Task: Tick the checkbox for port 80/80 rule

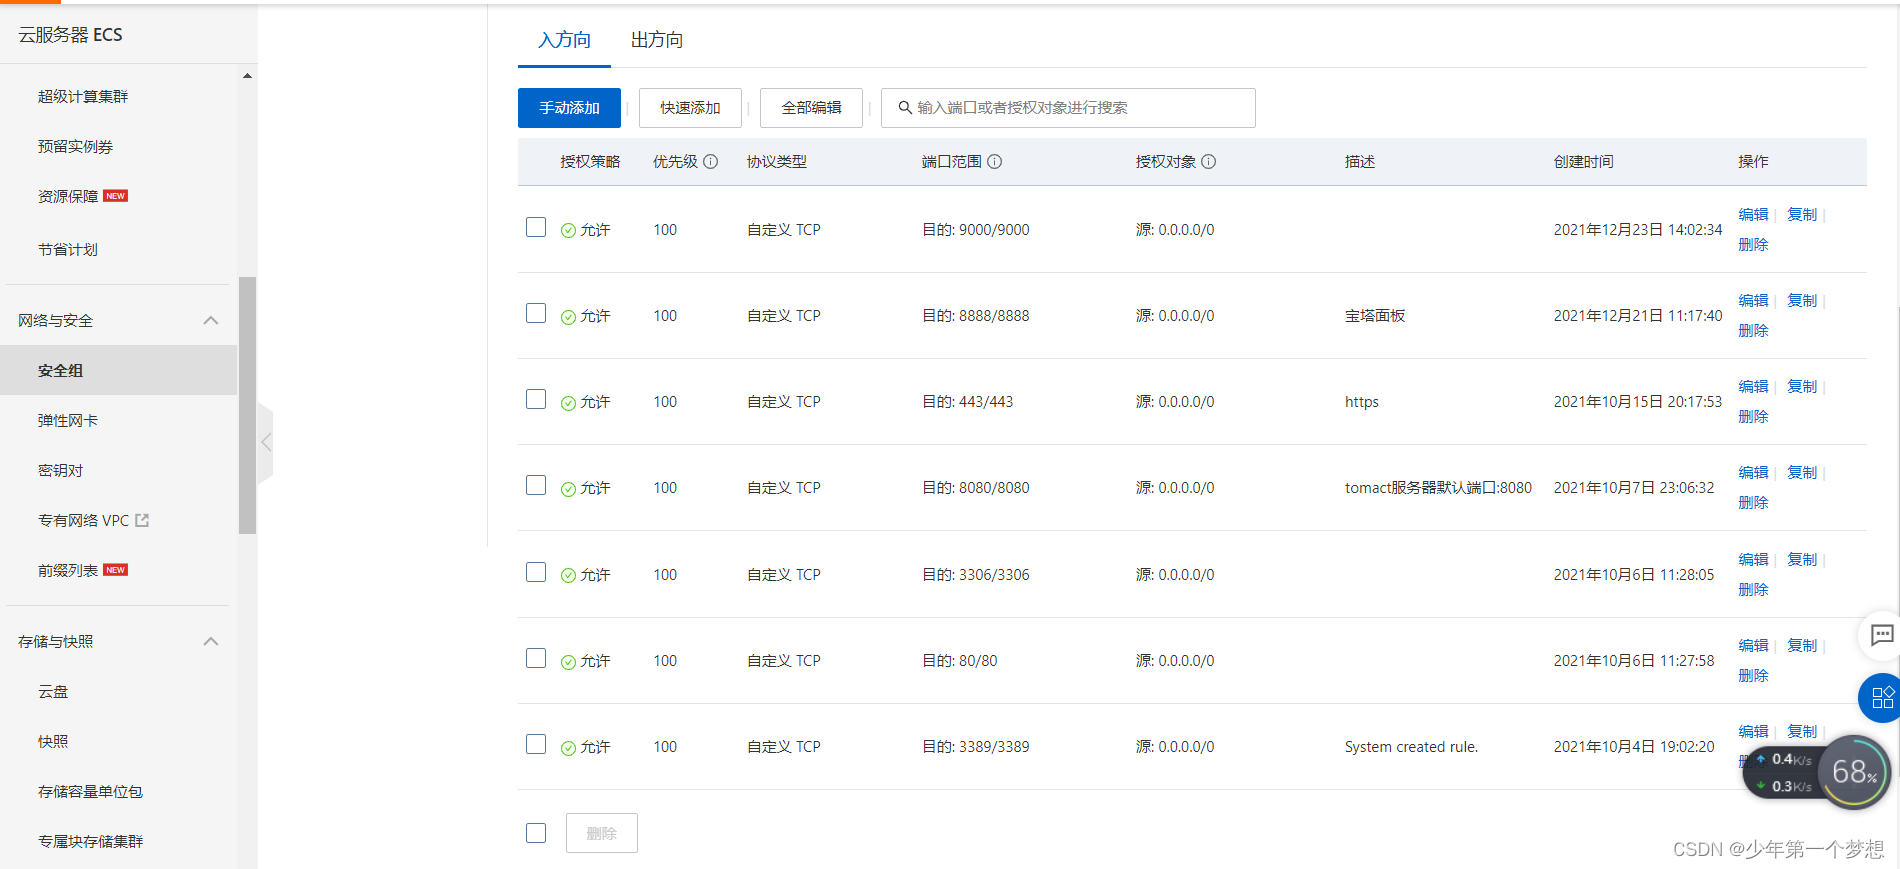Action: [536, 658]
